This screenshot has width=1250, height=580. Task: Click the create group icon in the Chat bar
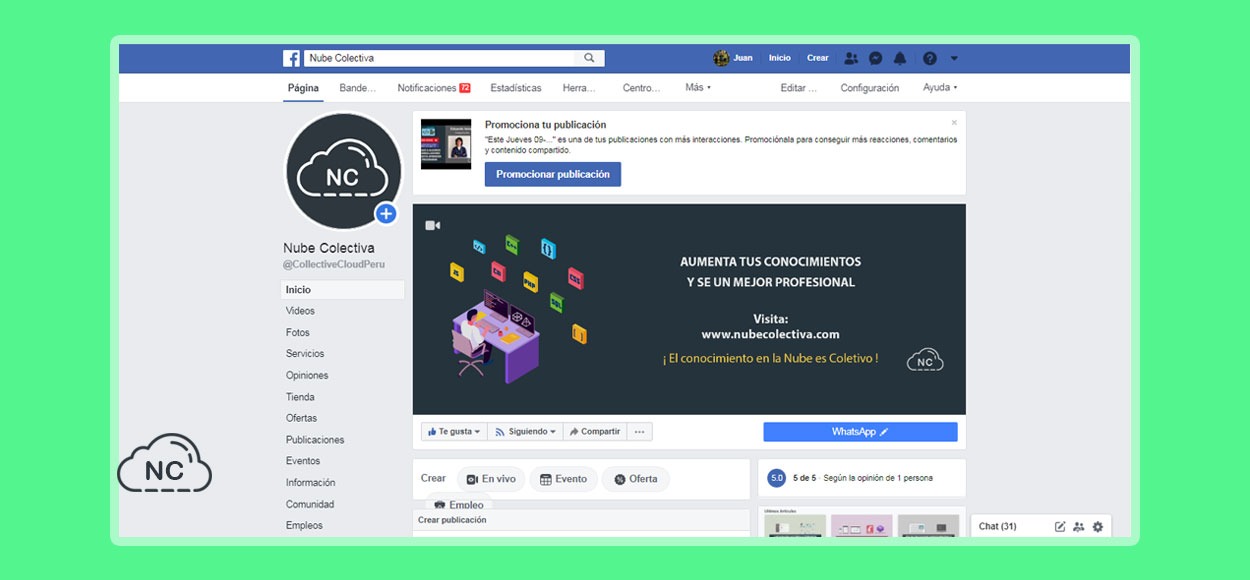click(x=1079, y=527)
